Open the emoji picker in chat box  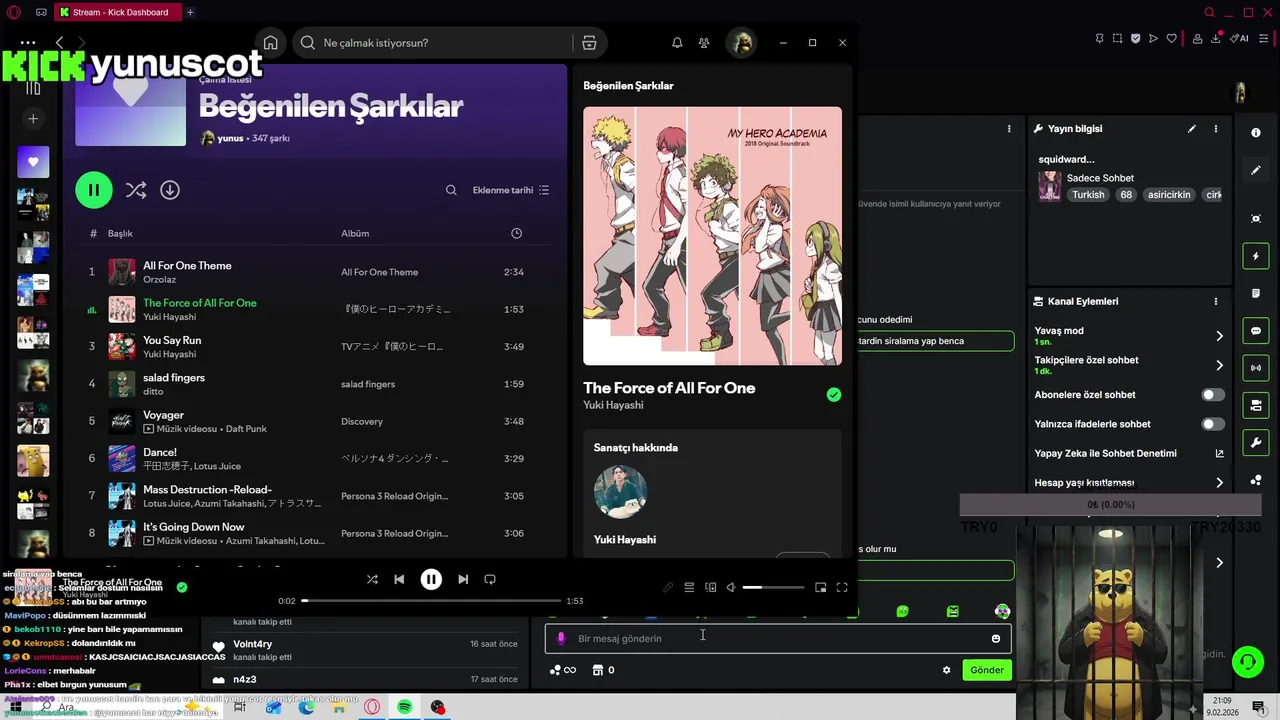(x=995, y=638)
